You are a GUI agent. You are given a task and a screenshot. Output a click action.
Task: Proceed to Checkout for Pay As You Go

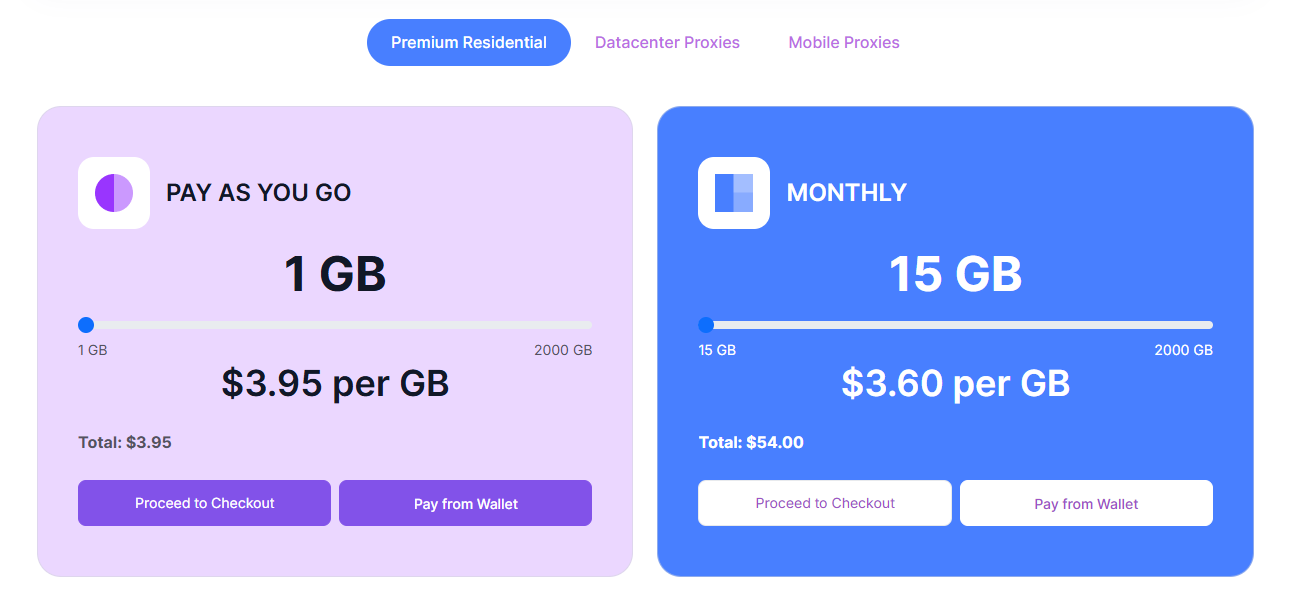coord(204,503)
